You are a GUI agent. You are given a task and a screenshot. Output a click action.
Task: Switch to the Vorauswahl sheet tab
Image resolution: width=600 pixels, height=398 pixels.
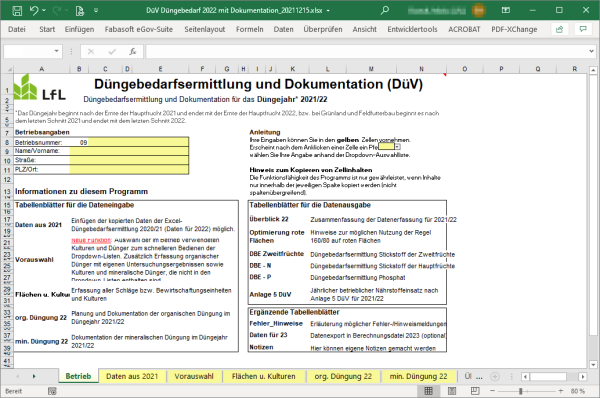[x=194, y=377]
